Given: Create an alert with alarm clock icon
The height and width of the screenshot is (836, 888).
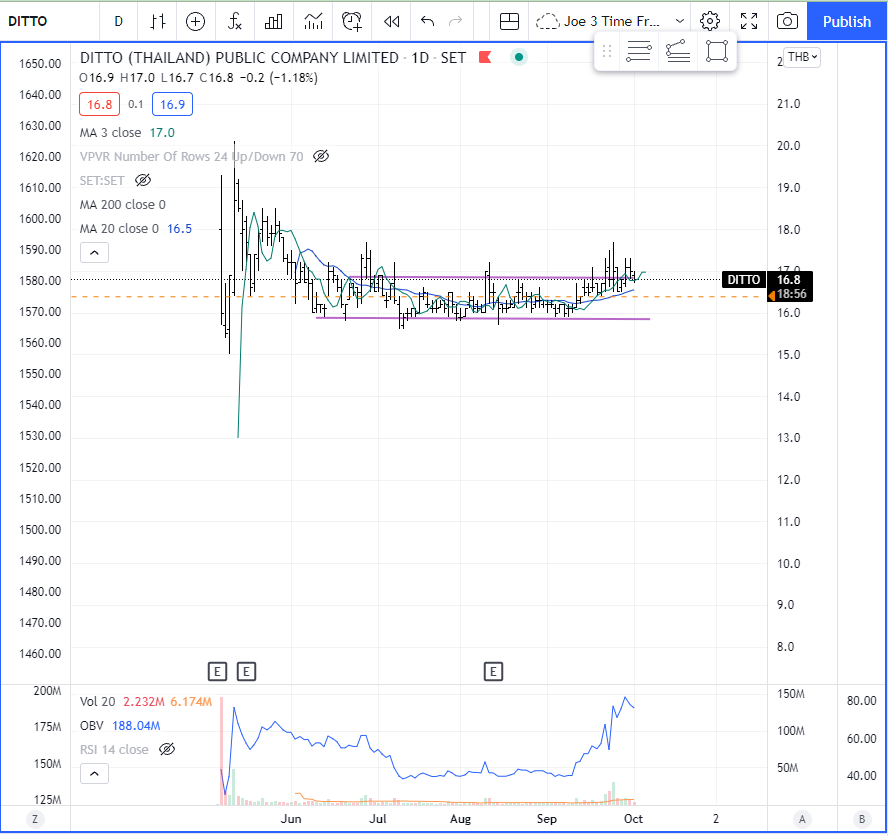Looking at the screenshot, I should pyautogui.click(x=352, y=22).
